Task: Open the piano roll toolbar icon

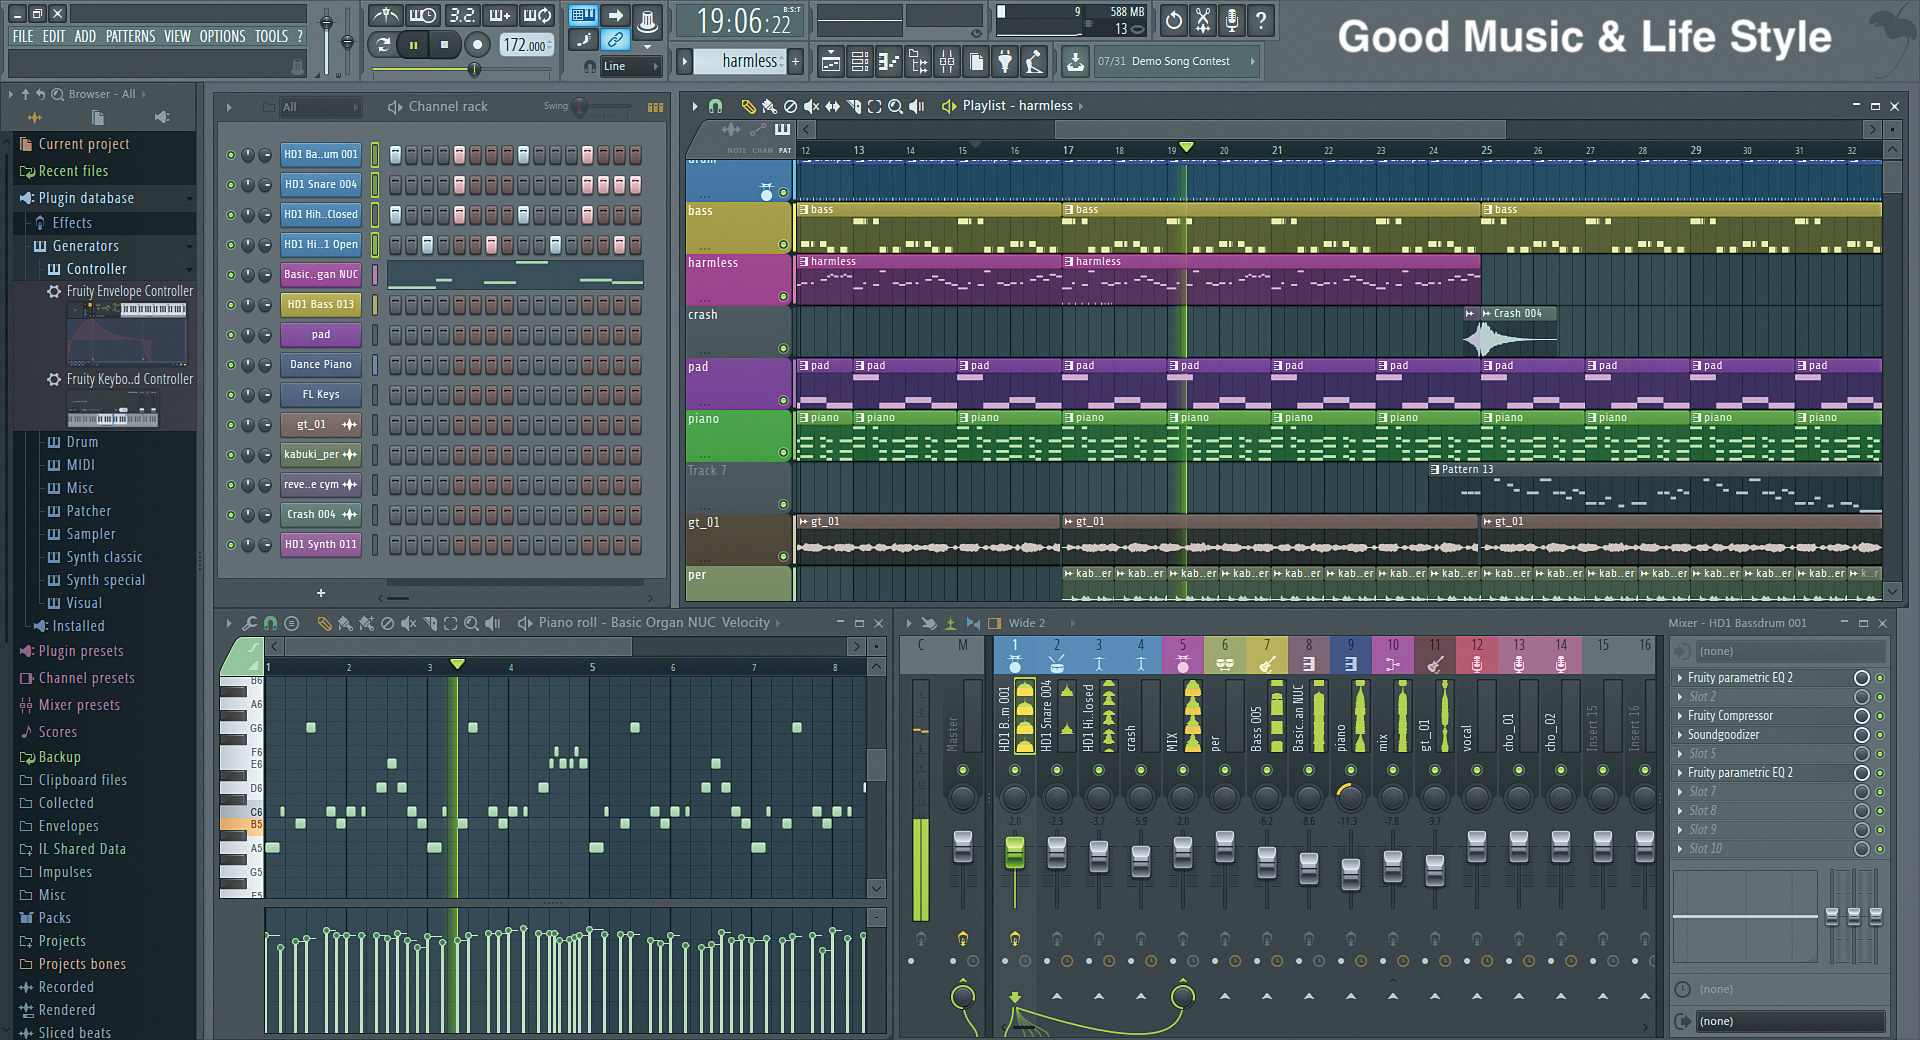Action: pos(889,62)
